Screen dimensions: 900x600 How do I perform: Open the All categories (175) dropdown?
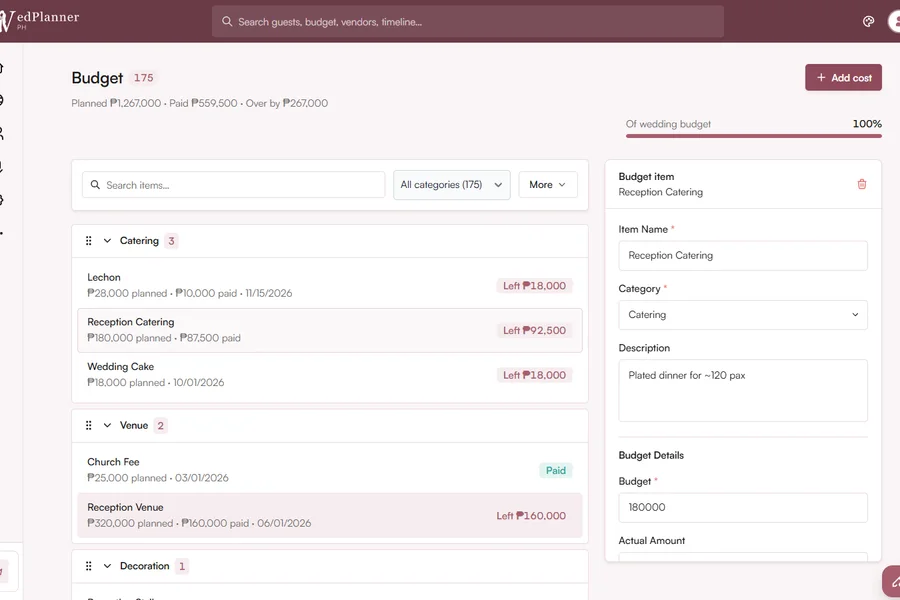452,185
